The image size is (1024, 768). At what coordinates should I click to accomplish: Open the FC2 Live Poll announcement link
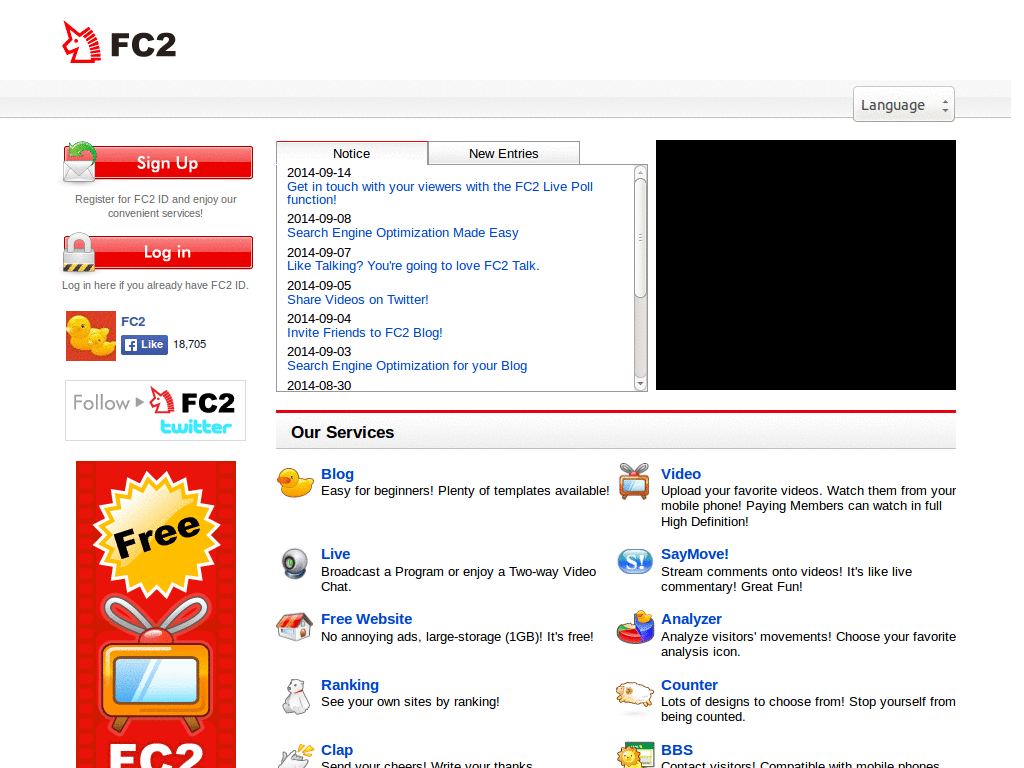coord(440,193)
